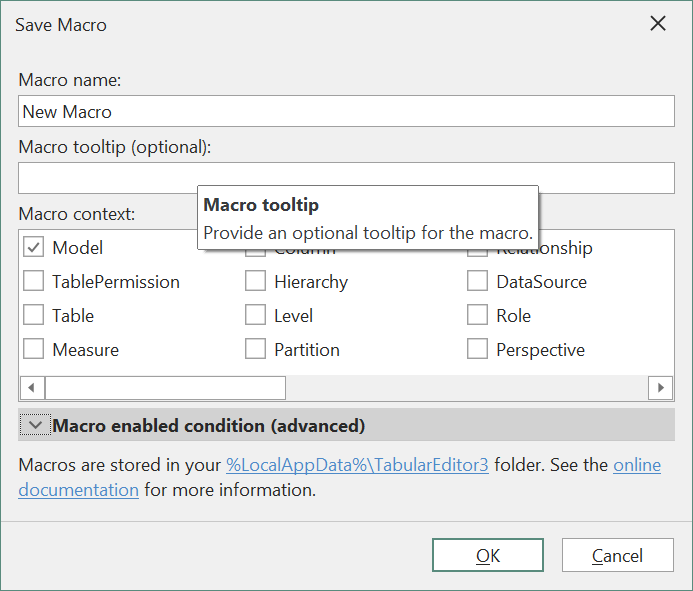This screenshot has width=693, height=591.
Task: Open the %LocalAppData%\TabularEditor3 folder link
Action: point(357,465)
